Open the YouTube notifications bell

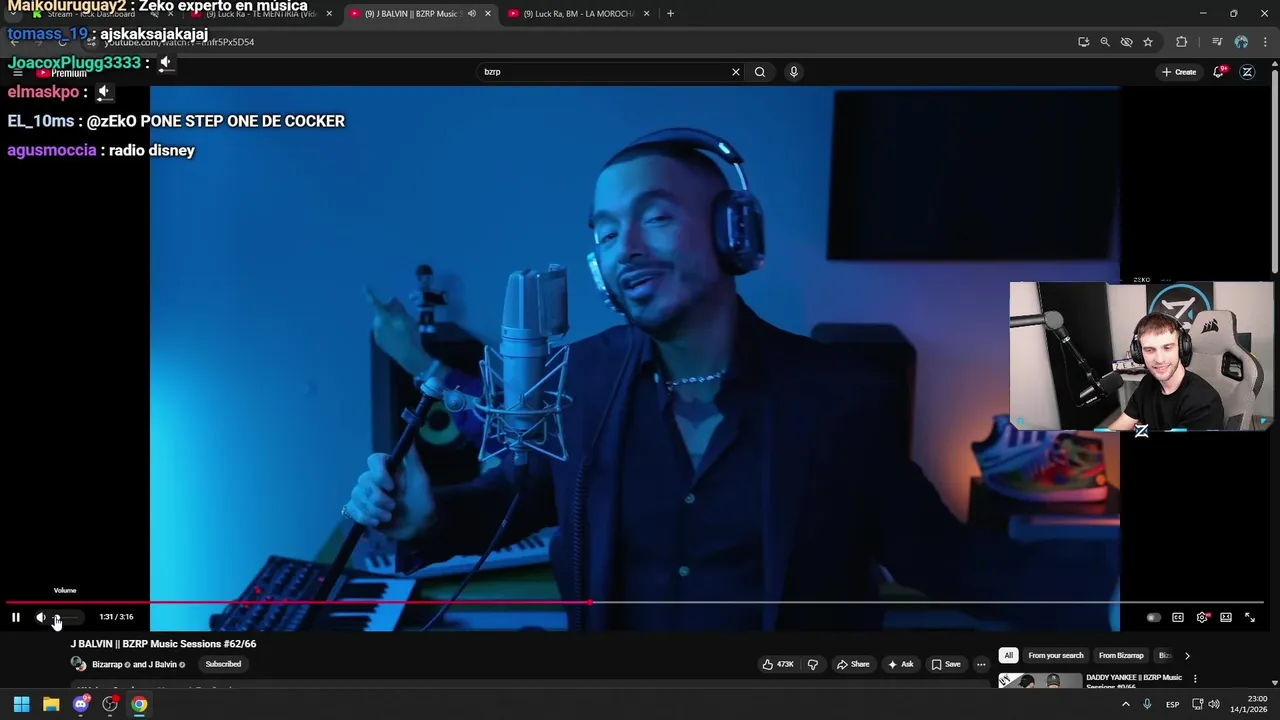(x=1218, y=72)
